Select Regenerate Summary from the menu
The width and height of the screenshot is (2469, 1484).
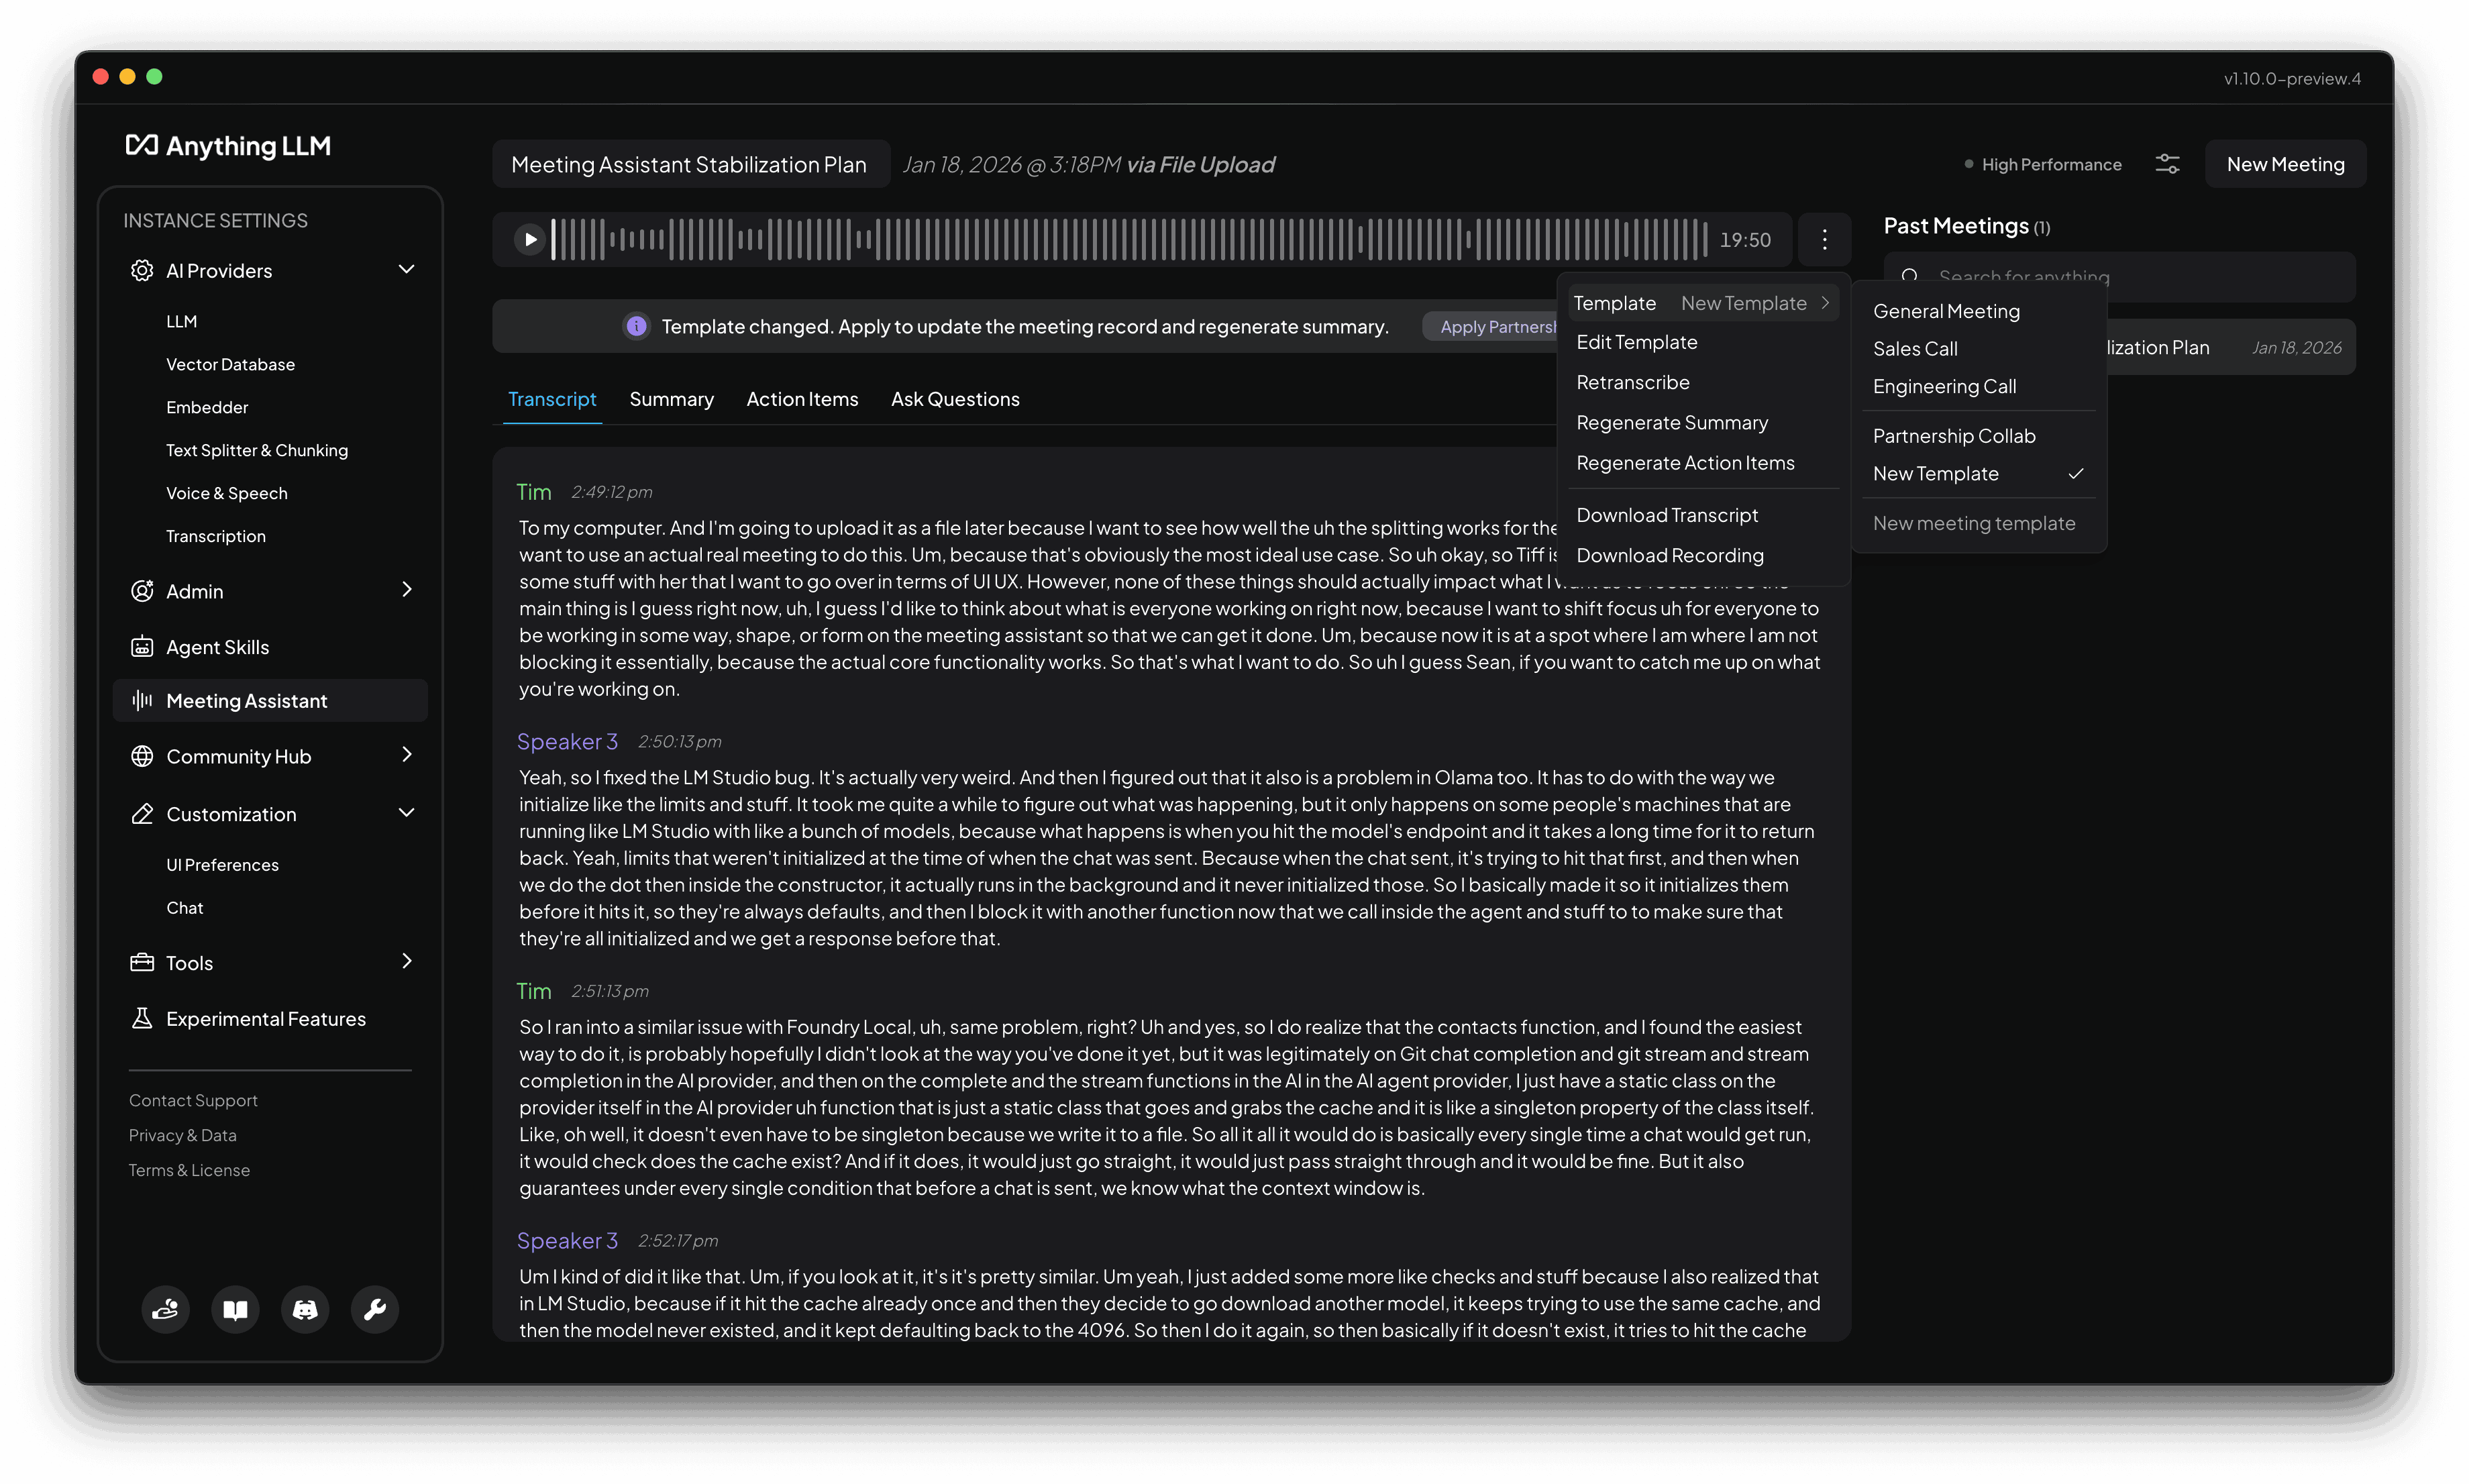(1671, 423)
